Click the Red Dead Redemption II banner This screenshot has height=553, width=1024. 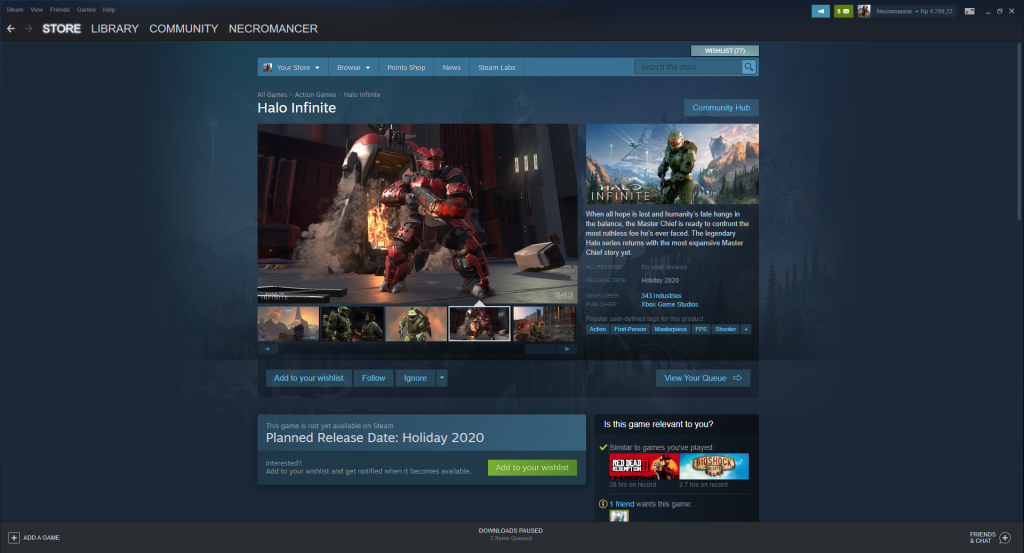click(644, 466)
